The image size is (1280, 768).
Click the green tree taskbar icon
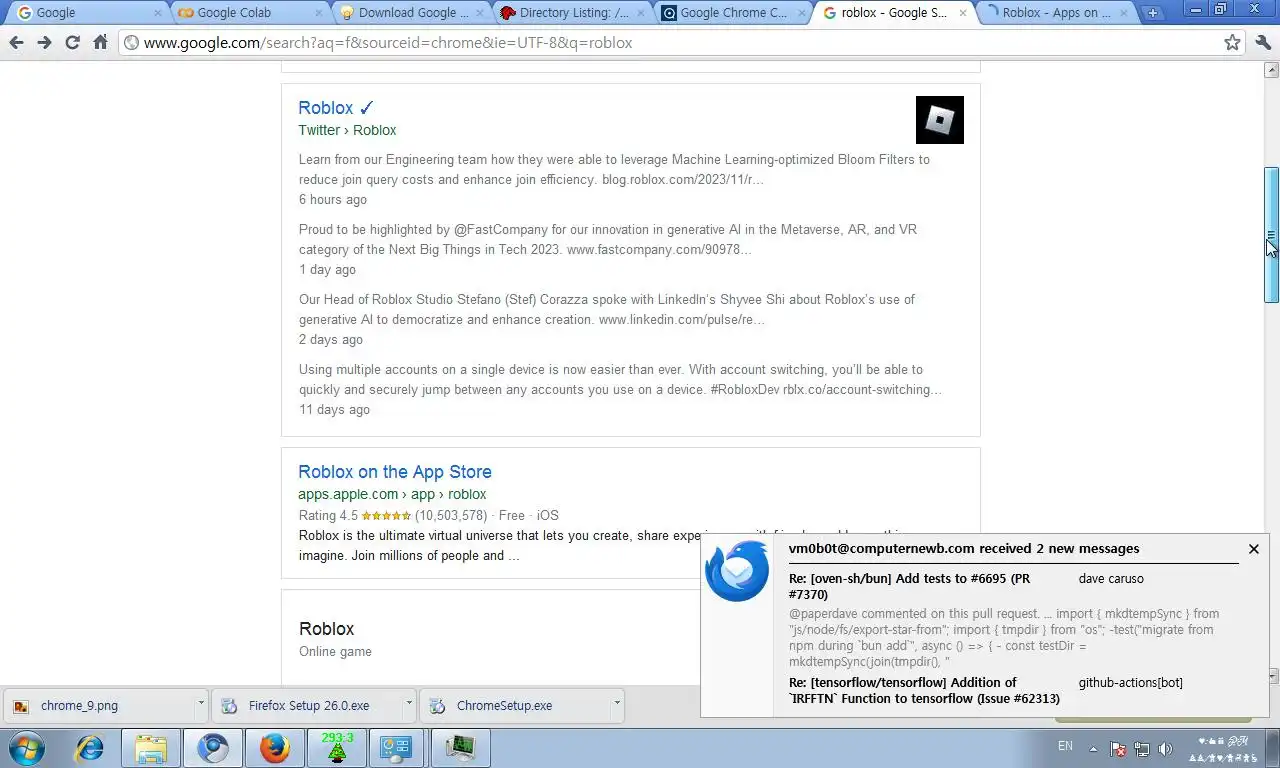[x=337, y=748]
